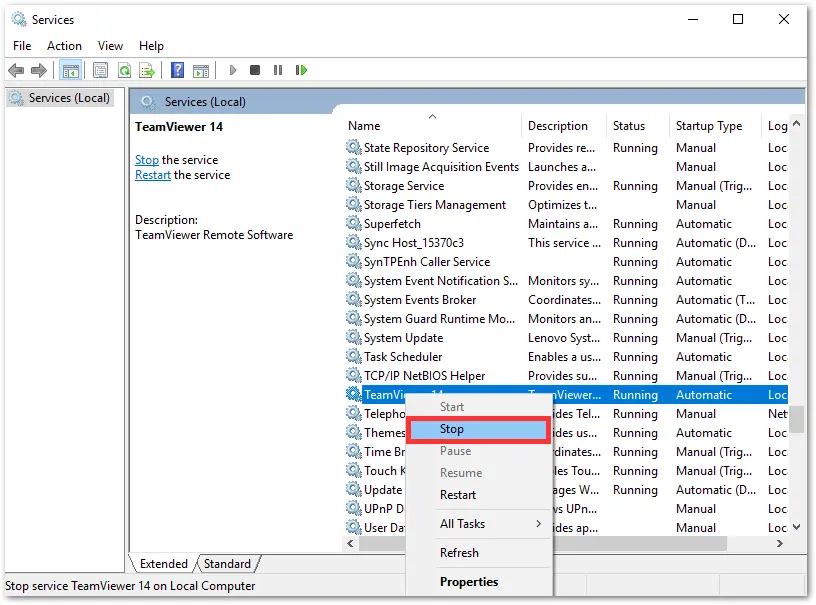The height and width of the screenshot is (605, 816).
Task: Select System Event Notification S... row
Action: [566, 280]
